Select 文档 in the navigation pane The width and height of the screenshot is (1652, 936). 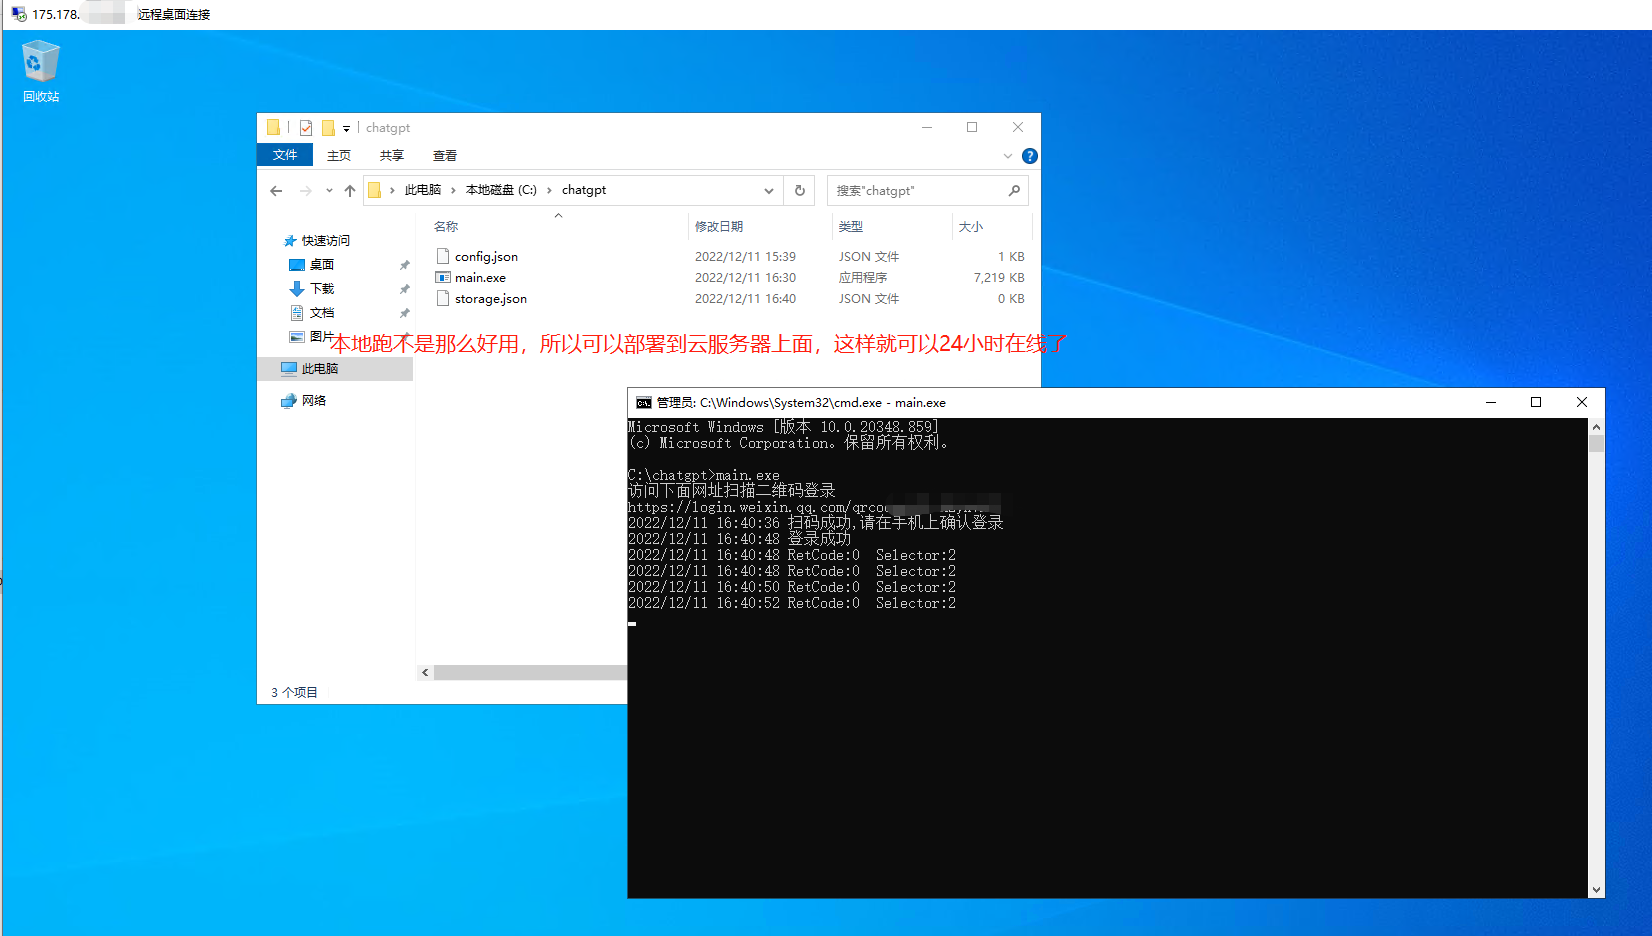(322, 313)
